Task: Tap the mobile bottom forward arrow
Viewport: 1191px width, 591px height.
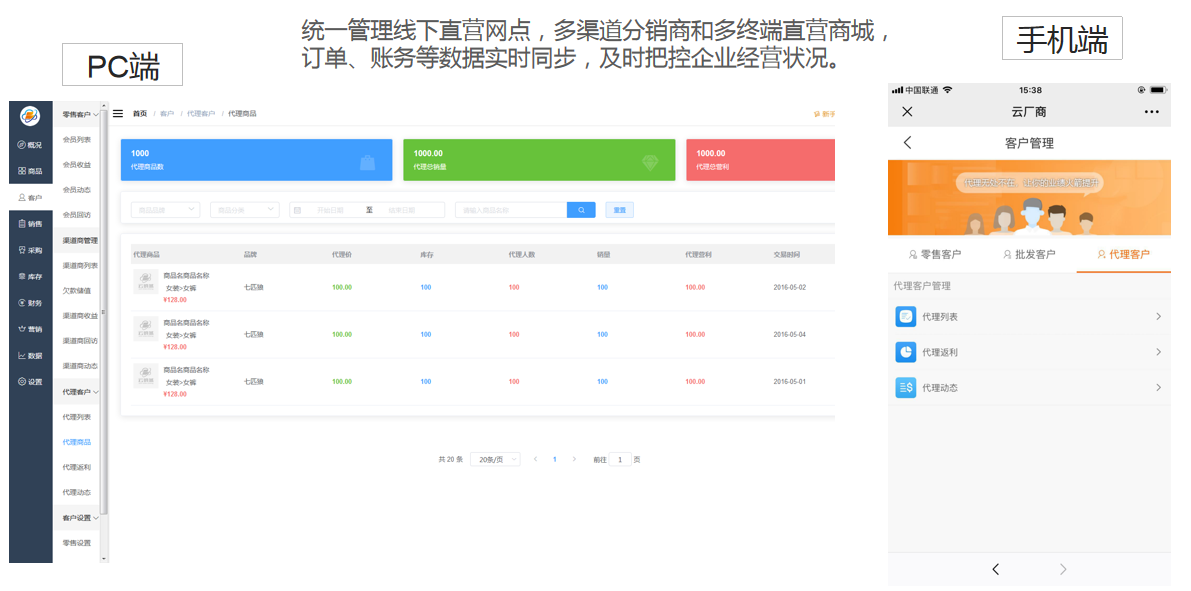Action: pos(1063,569)
